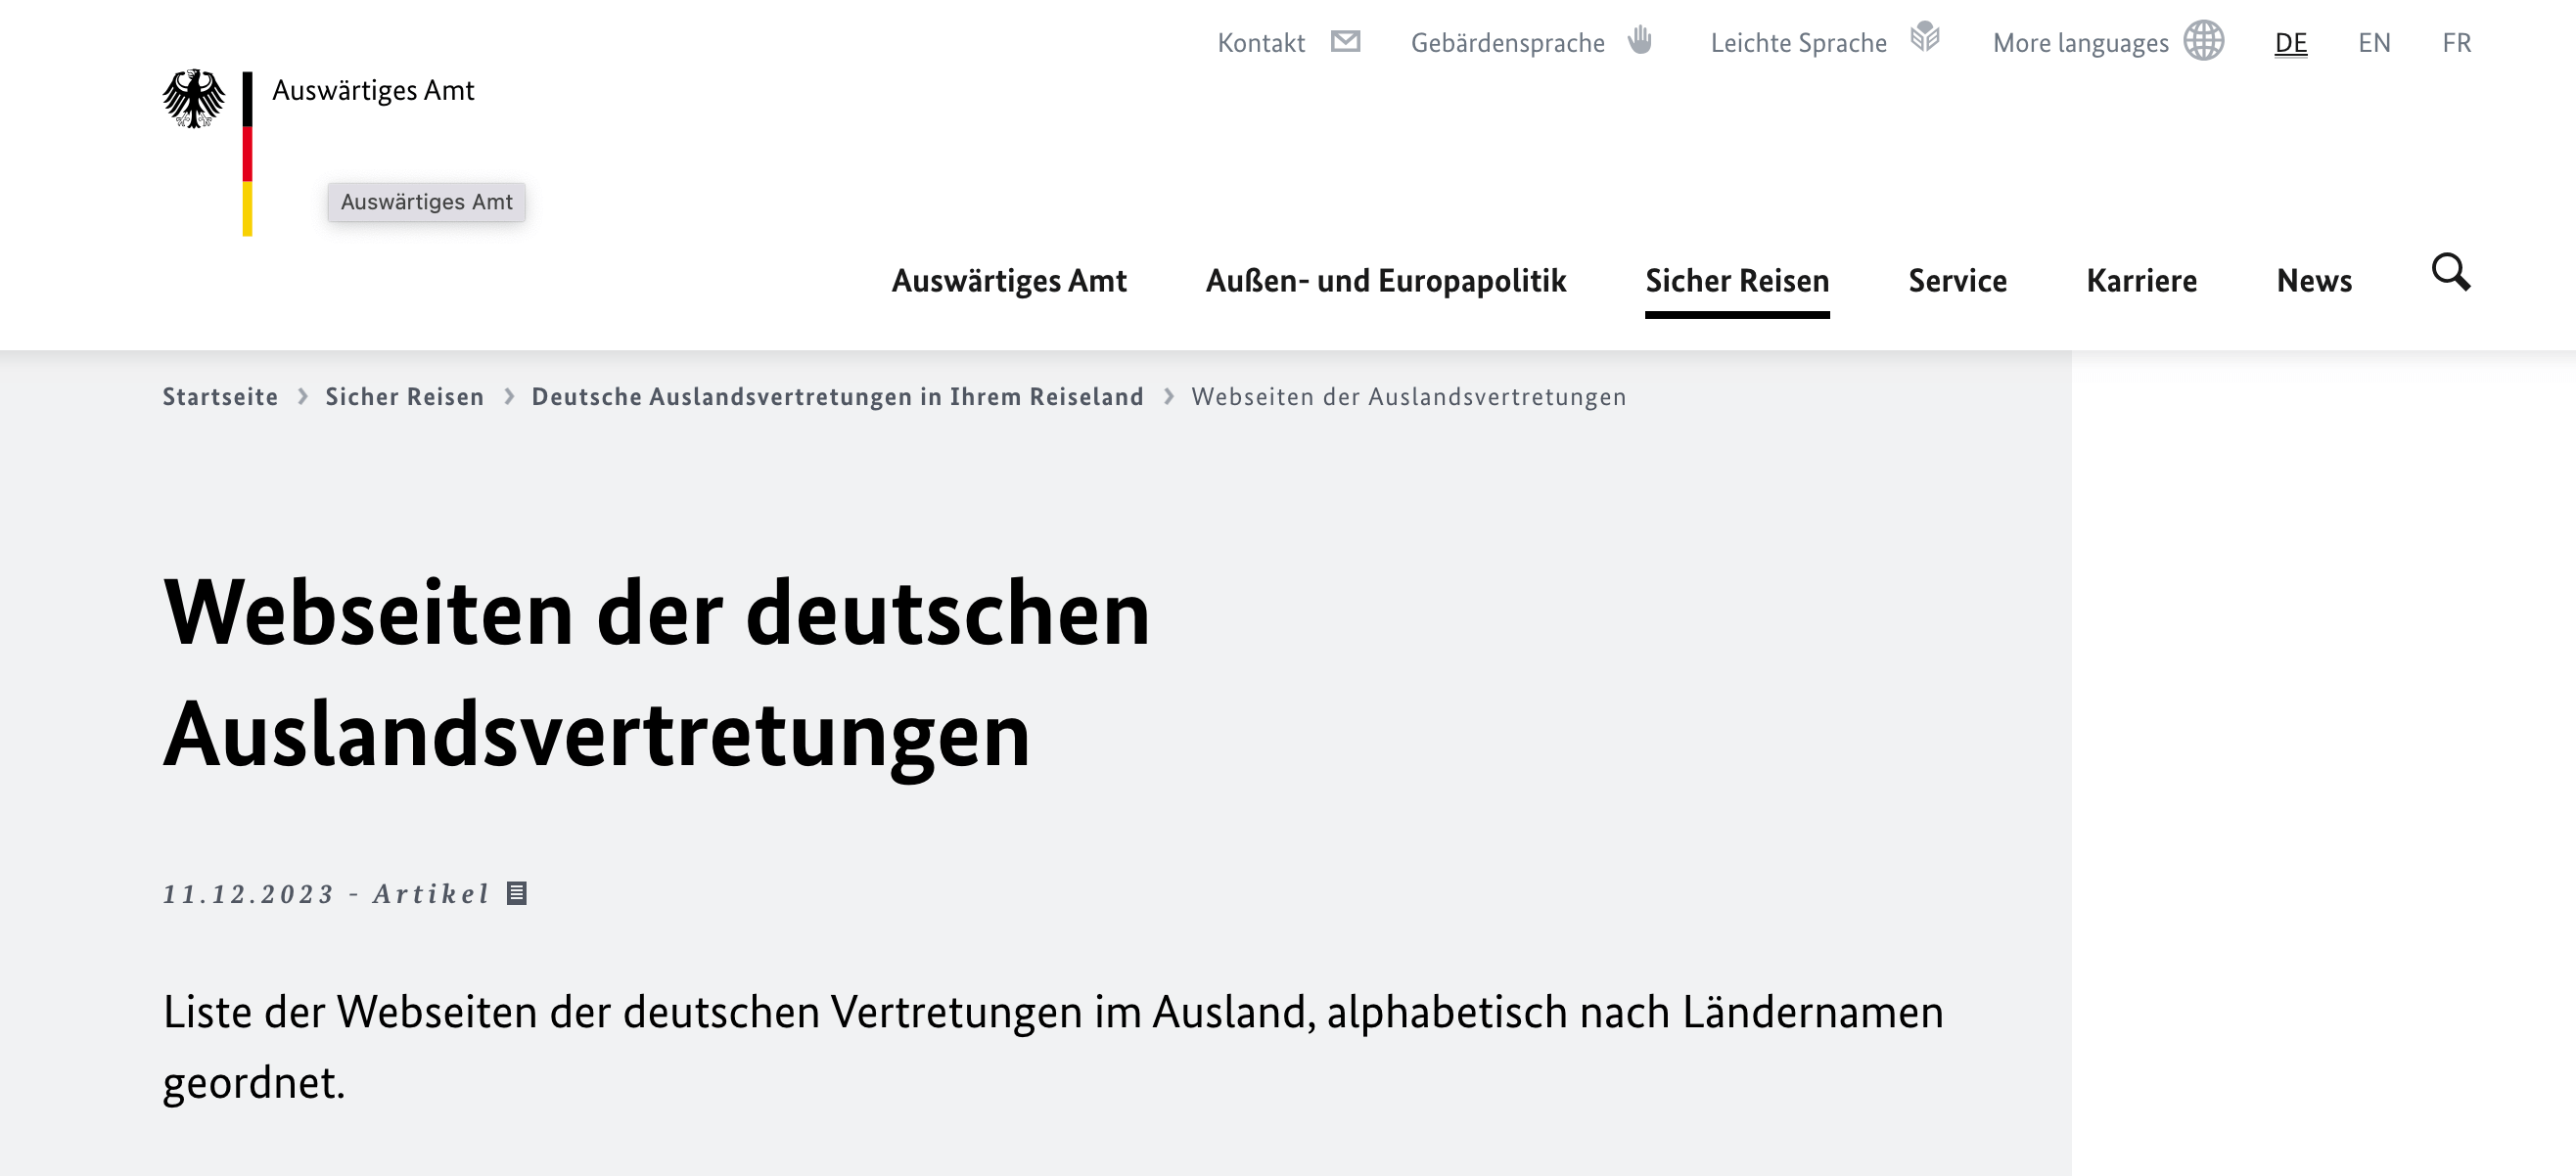Expand the Außen- und Europapolitik menu
Image resolution: width=2576 pixels, height=1176 pixels.
pyautogui.click(x=1385, y=281)
